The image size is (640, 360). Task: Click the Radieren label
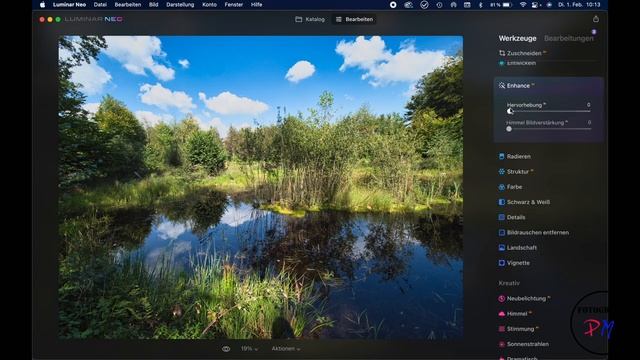click(519, 157)
